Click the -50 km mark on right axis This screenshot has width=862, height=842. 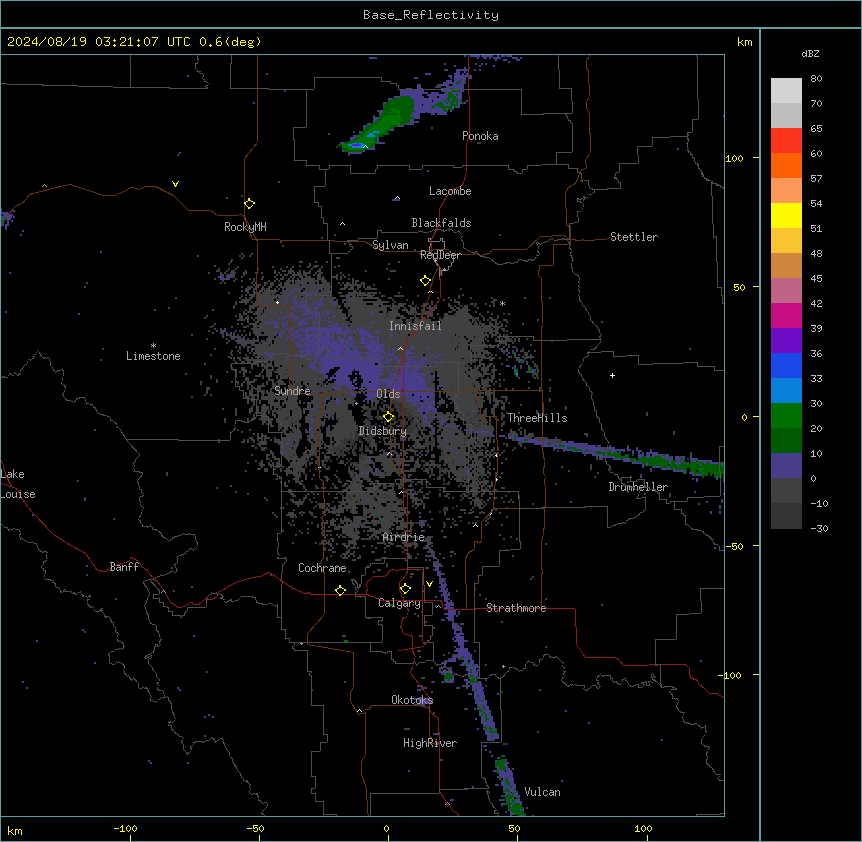pyautogui.click(x=734, y=546)
